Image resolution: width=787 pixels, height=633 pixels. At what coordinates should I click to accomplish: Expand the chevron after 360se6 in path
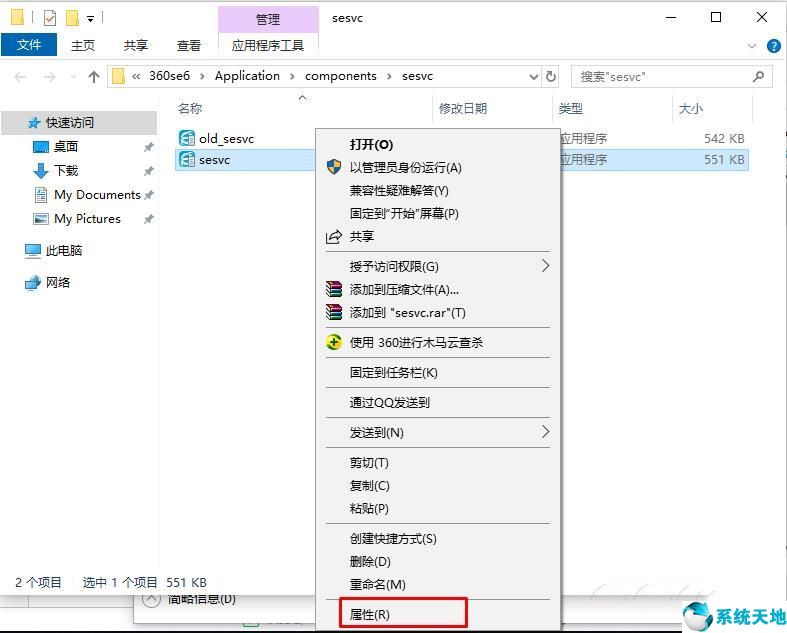coord(202,77)
